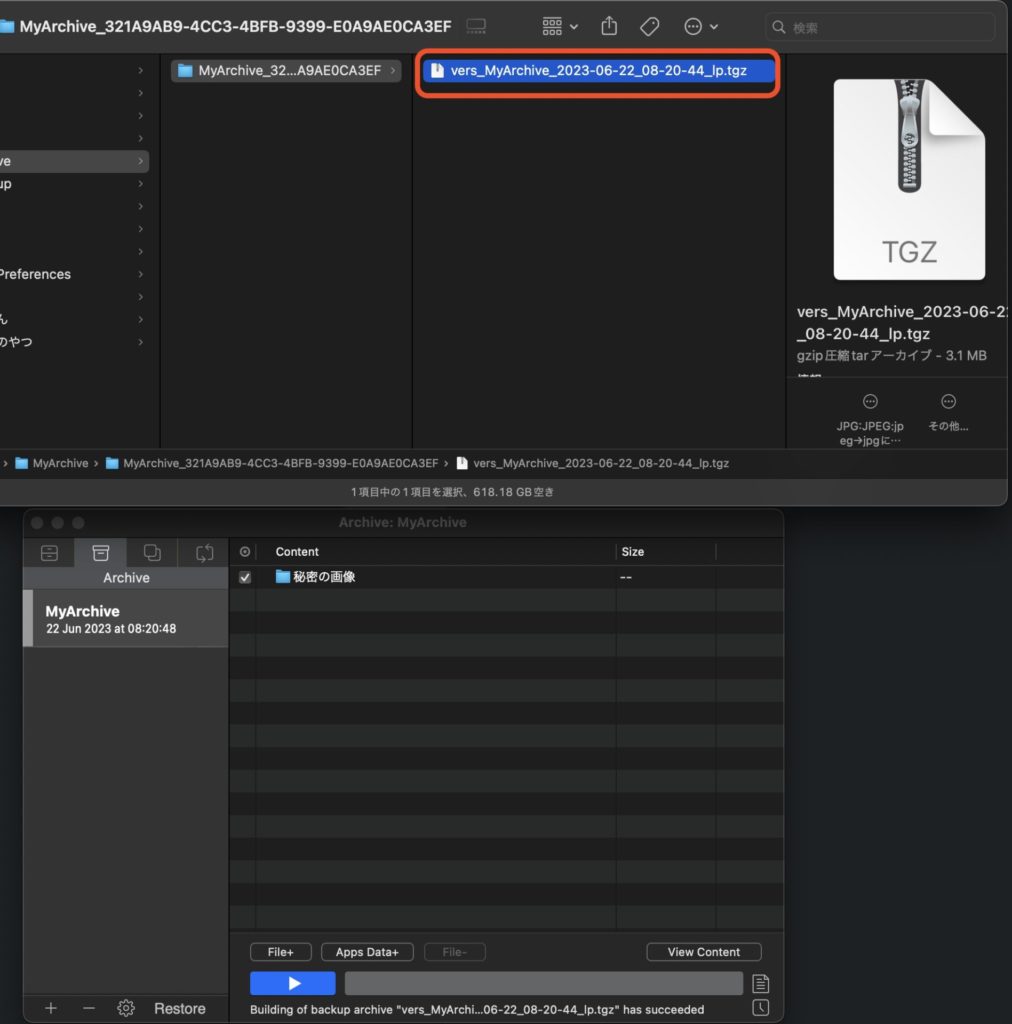1012x1024 pixels.
Task: Add an item with the plus button
Action: tap(49, 1008)
